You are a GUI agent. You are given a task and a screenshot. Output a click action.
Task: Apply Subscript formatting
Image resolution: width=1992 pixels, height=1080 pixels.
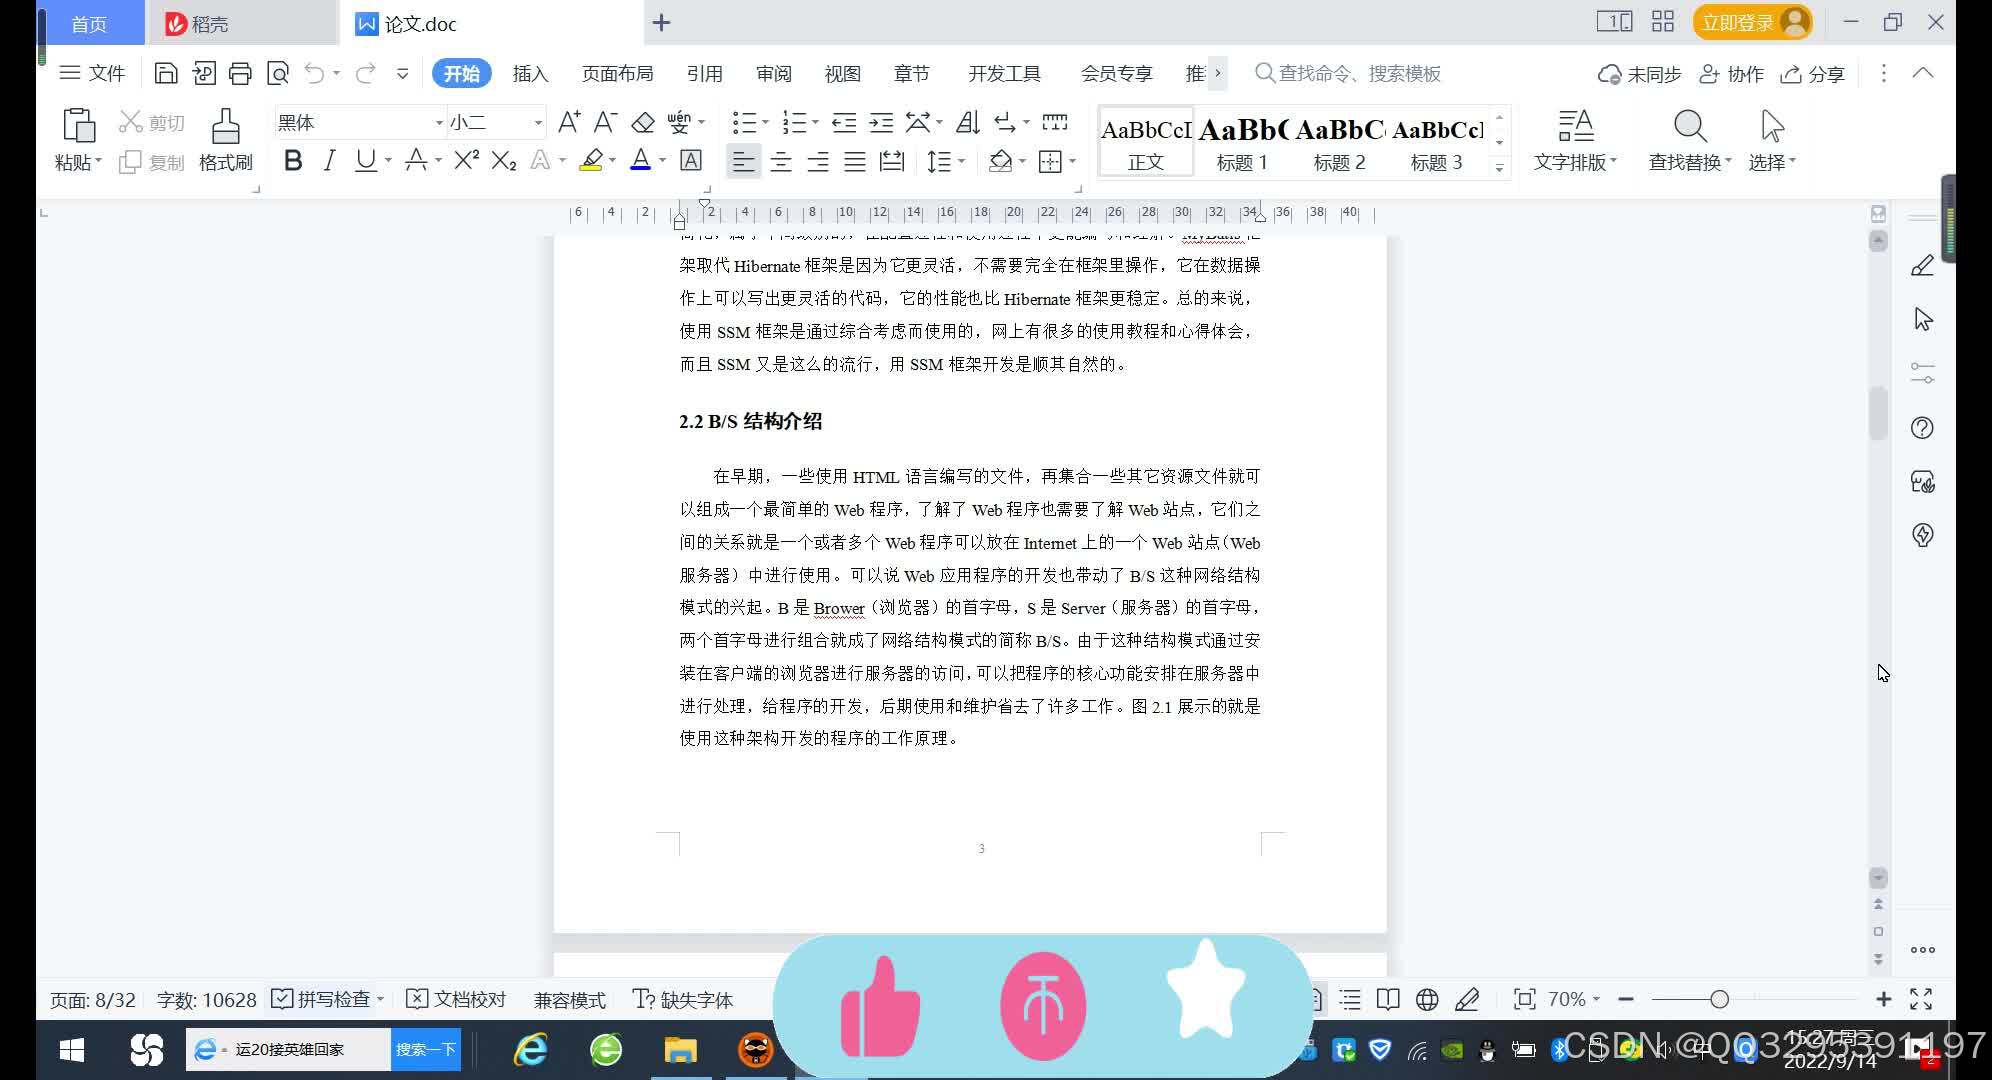[504, 160]
